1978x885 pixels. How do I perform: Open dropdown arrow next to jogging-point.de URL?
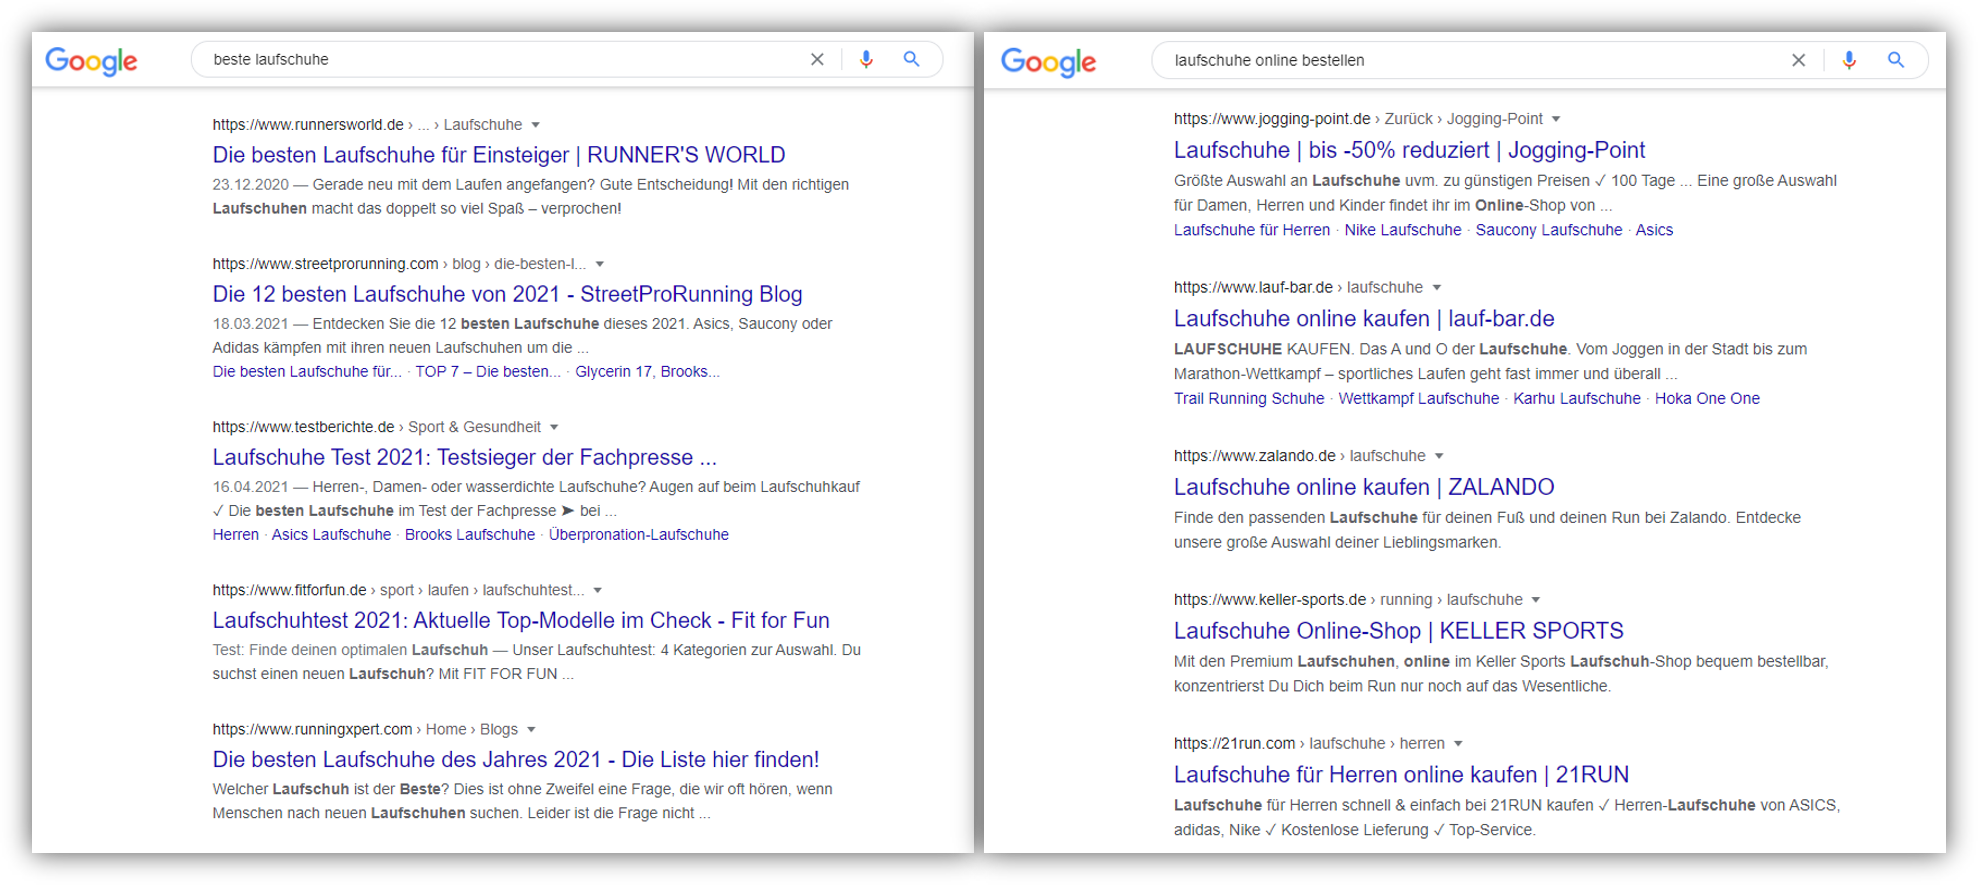click(x=1556, y=119)
